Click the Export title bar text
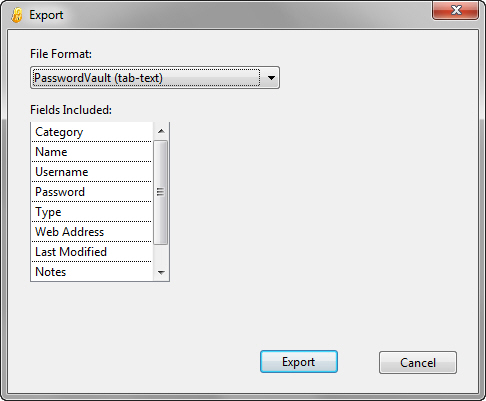 click(x=46, y=15)
